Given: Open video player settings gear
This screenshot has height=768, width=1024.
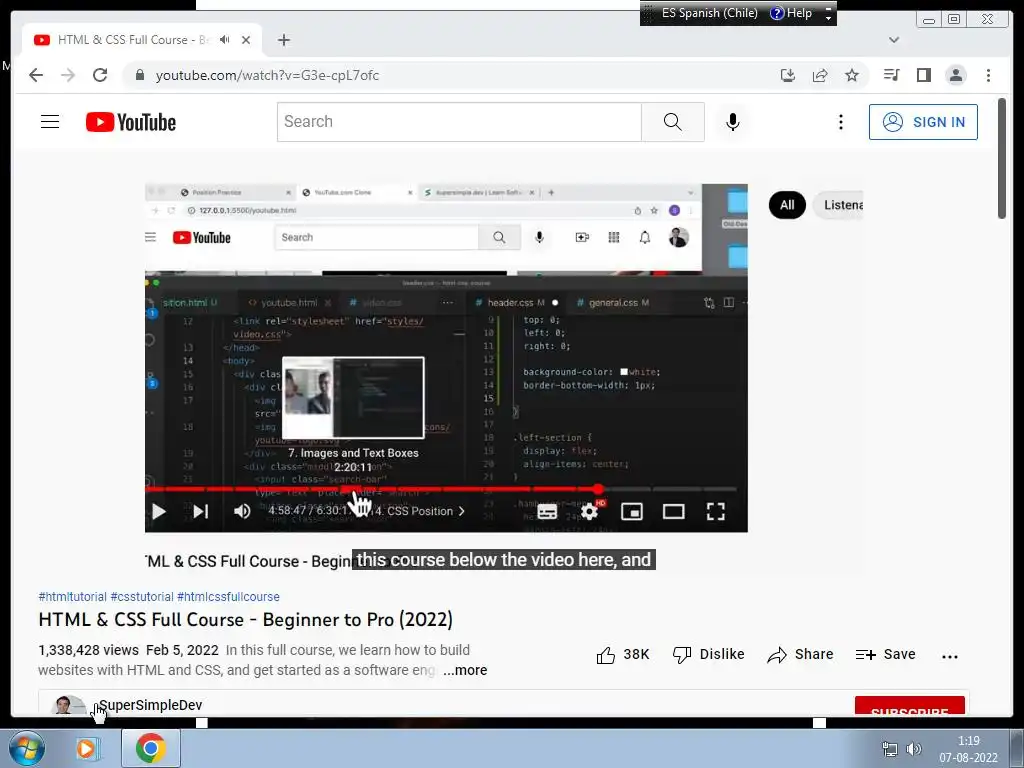Looking at the screenshot, I should pos(589,511).
